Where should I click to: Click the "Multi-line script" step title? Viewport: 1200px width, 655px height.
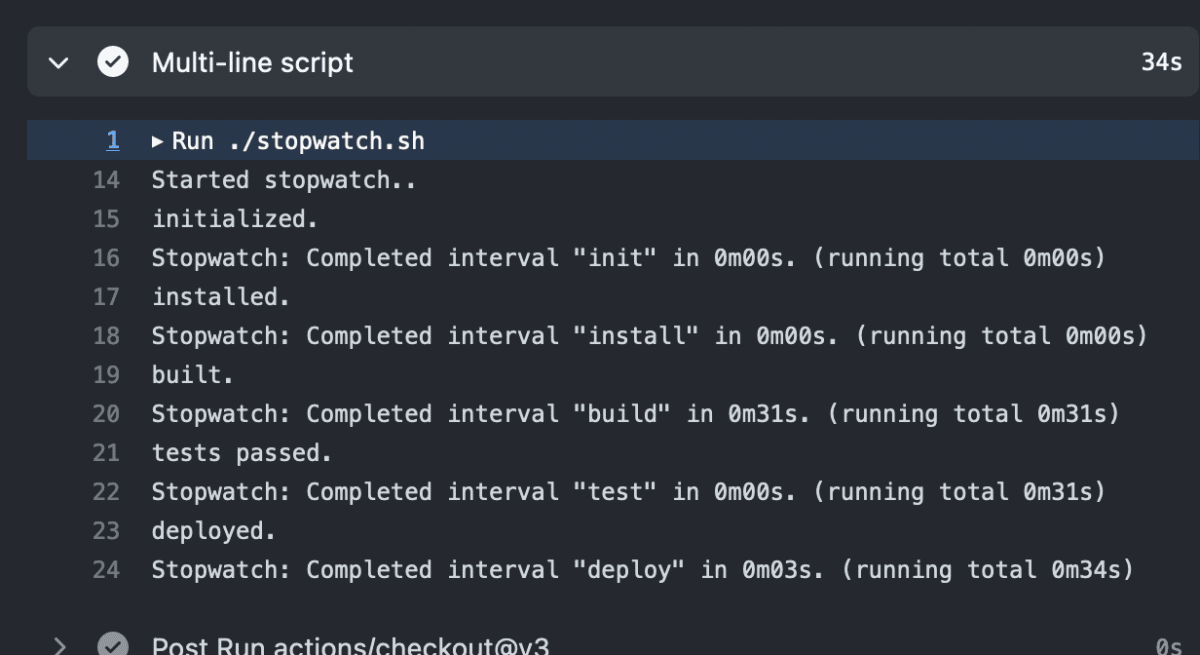click(252, 63)
